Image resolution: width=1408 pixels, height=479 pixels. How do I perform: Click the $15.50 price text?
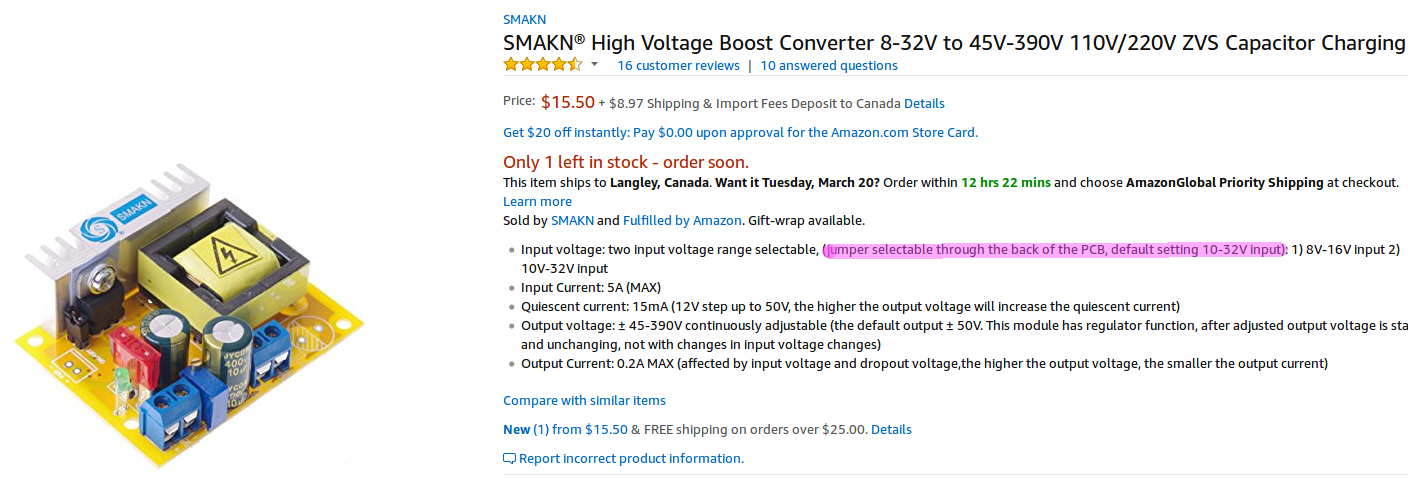pyautogui.click(x=567, y=102)
